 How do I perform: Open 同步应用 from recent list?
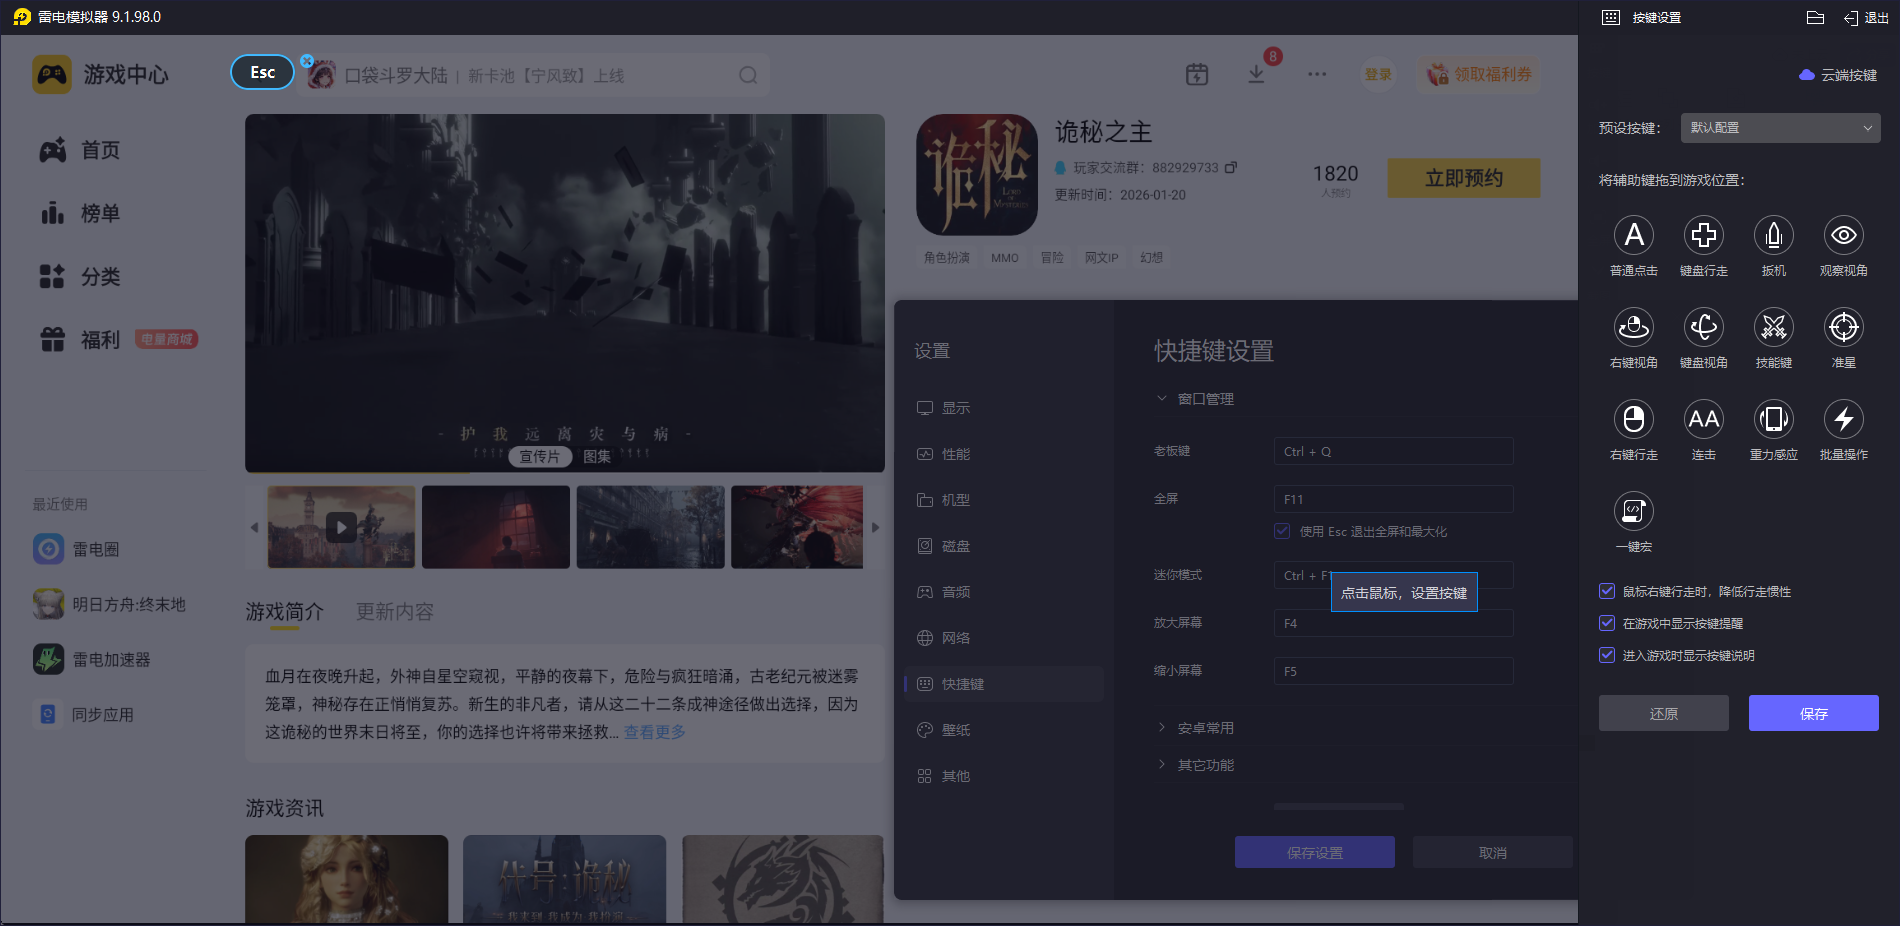click(84, 714)
